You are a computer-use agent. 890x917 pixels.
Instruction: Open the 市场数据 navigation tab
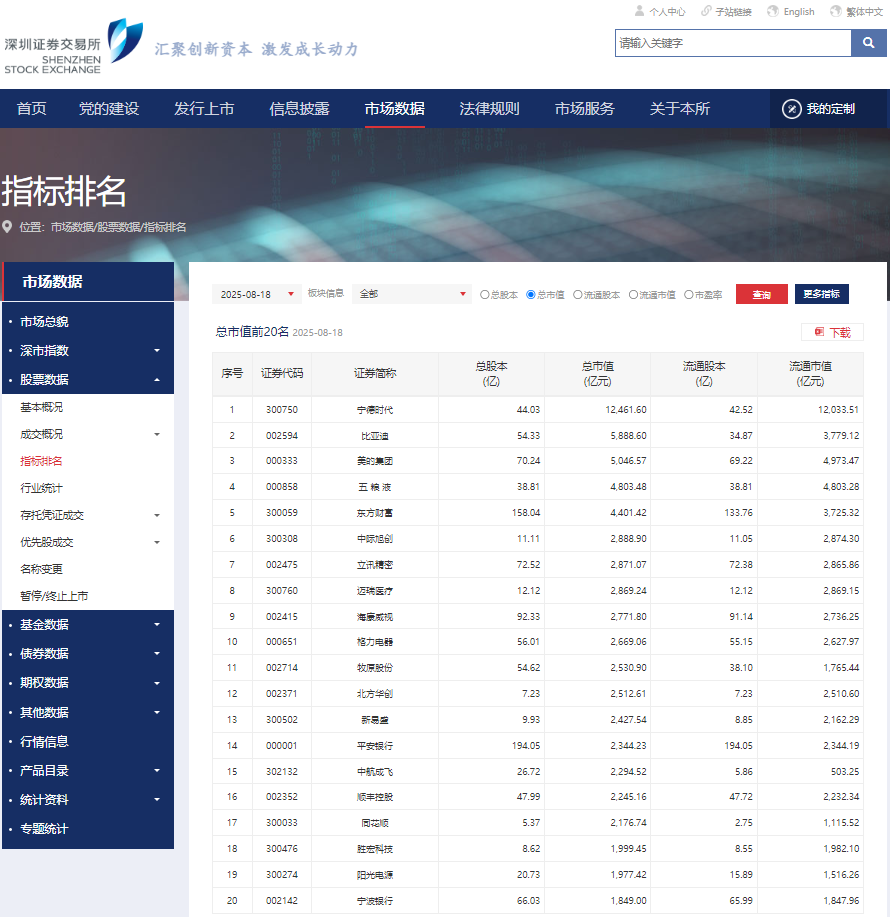(395, 109)
